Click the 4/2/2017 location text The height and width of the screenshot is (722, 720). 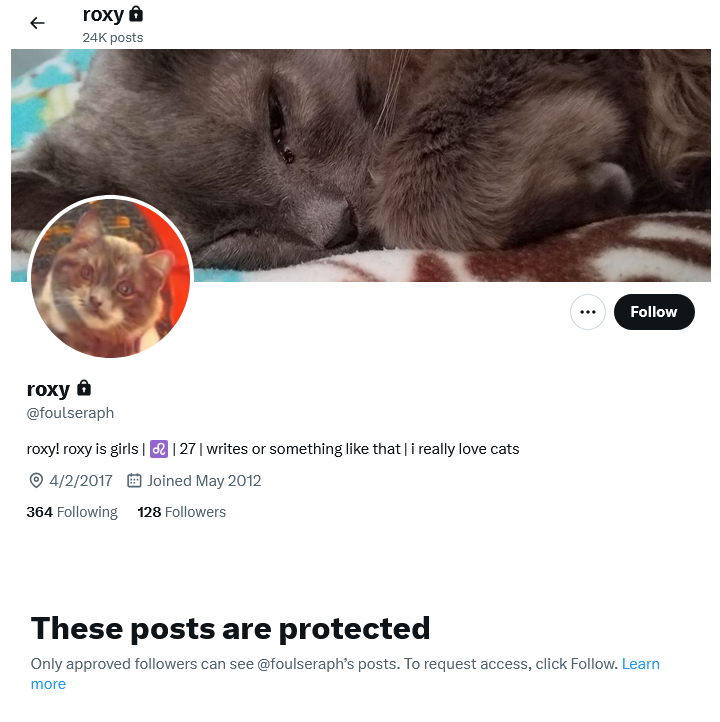[81, 481]
